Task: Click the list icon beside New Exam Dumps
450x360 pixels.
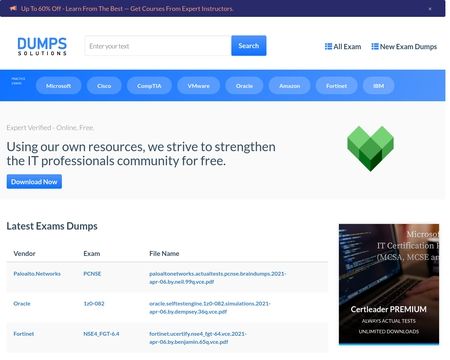Action: pos(375,46)
